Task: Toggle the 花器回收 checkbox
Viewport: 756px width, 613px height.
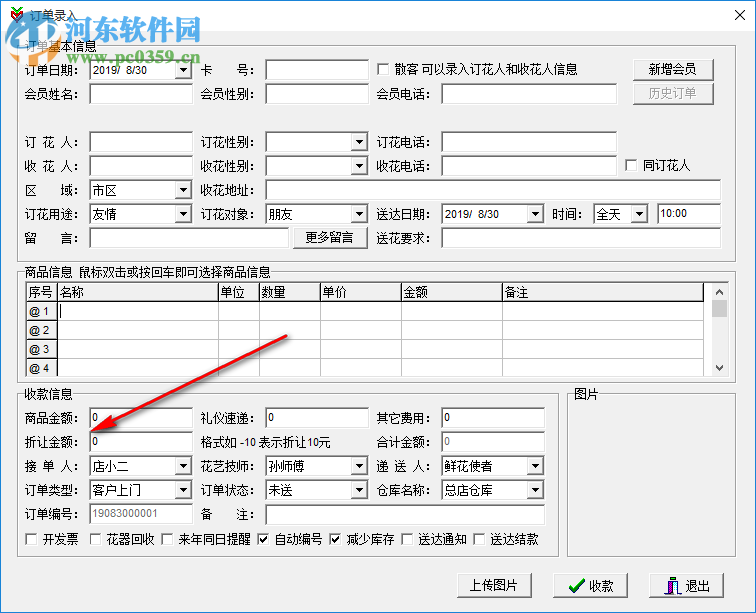Action: coord(95,539)
